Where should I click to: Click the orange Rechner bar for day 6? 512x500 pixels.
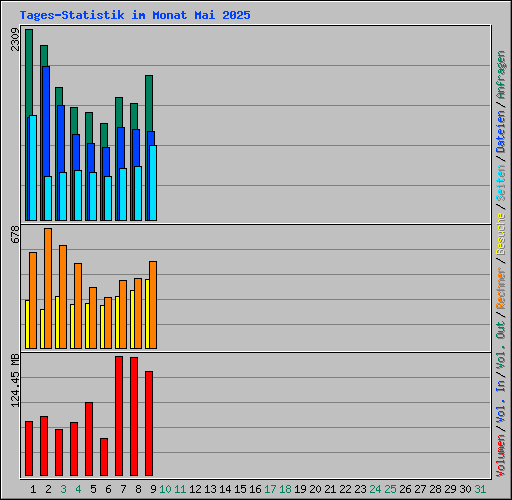click(x=108, y=323)
